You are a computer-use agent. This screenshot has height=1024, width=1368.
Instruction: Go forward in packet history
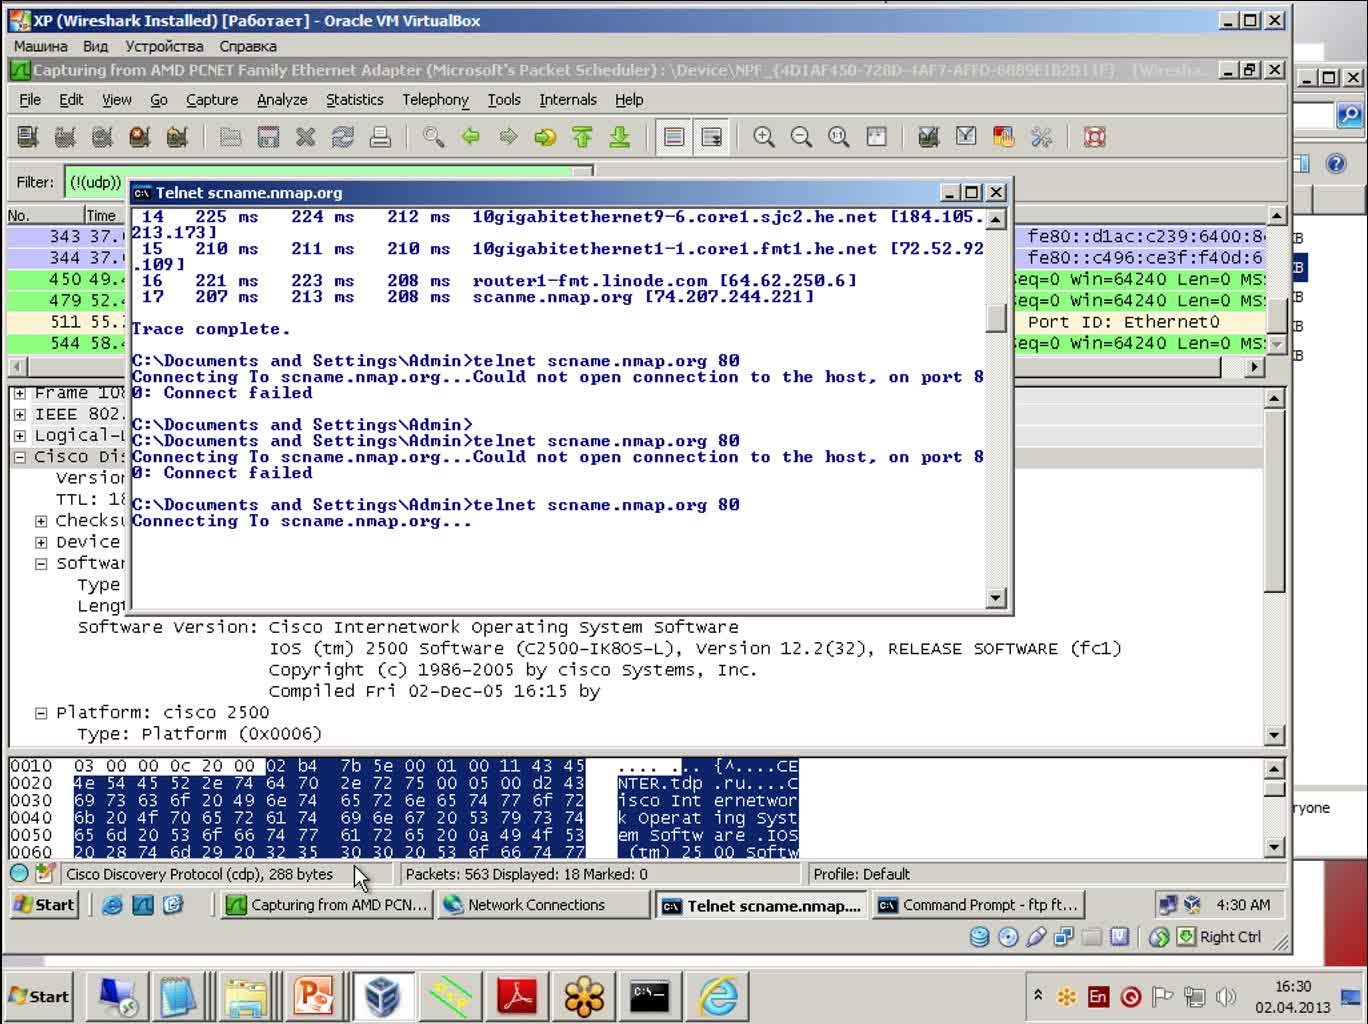(x=508, y=137)
